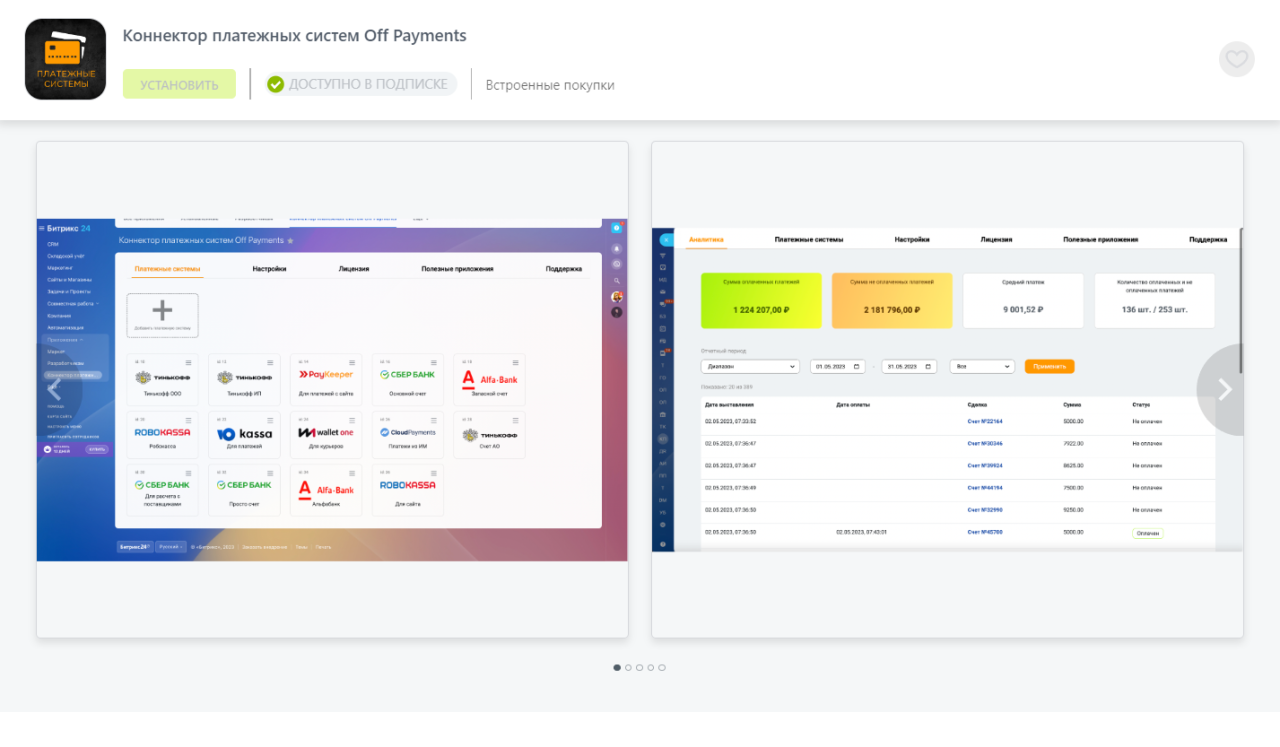The width and height of the screenshot is (1280, 747).
Task: Click the 9 001,52 ₽ average payment card
Action: pos(1023,301)
